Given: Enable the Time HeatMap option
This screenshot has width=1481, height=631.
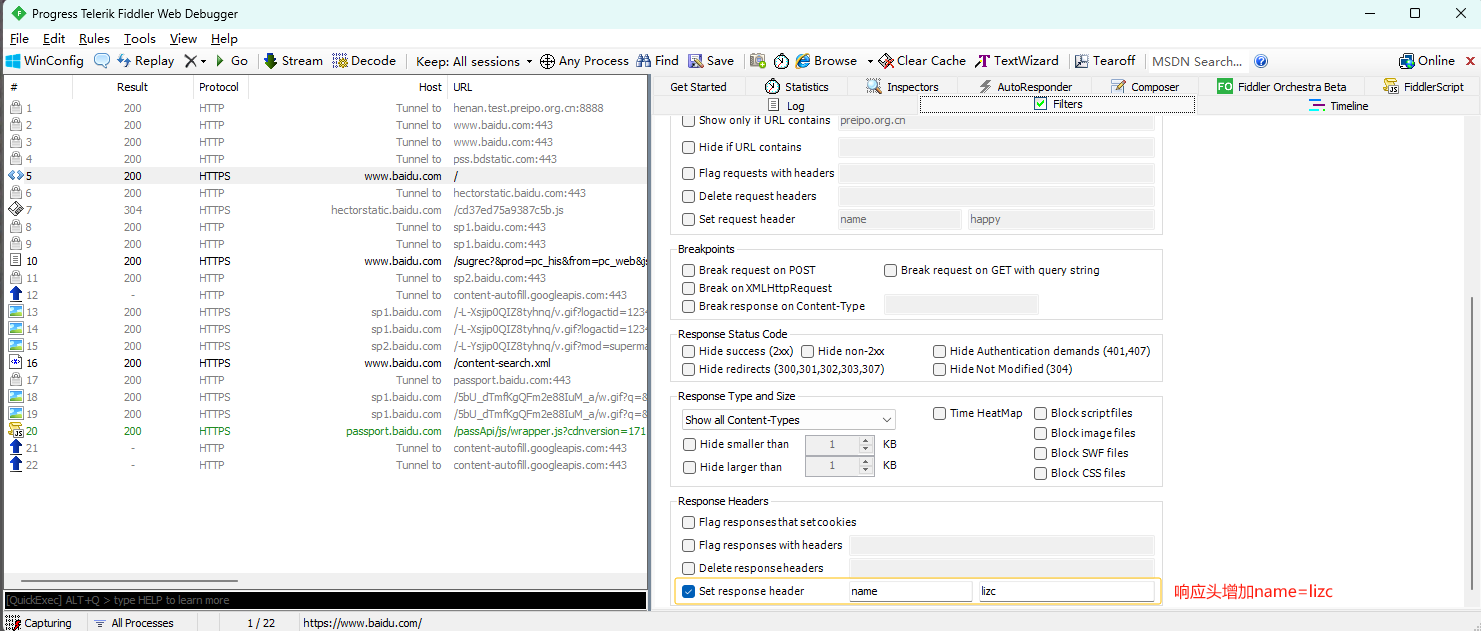Looking at the screenshot, I should point(940,413).
